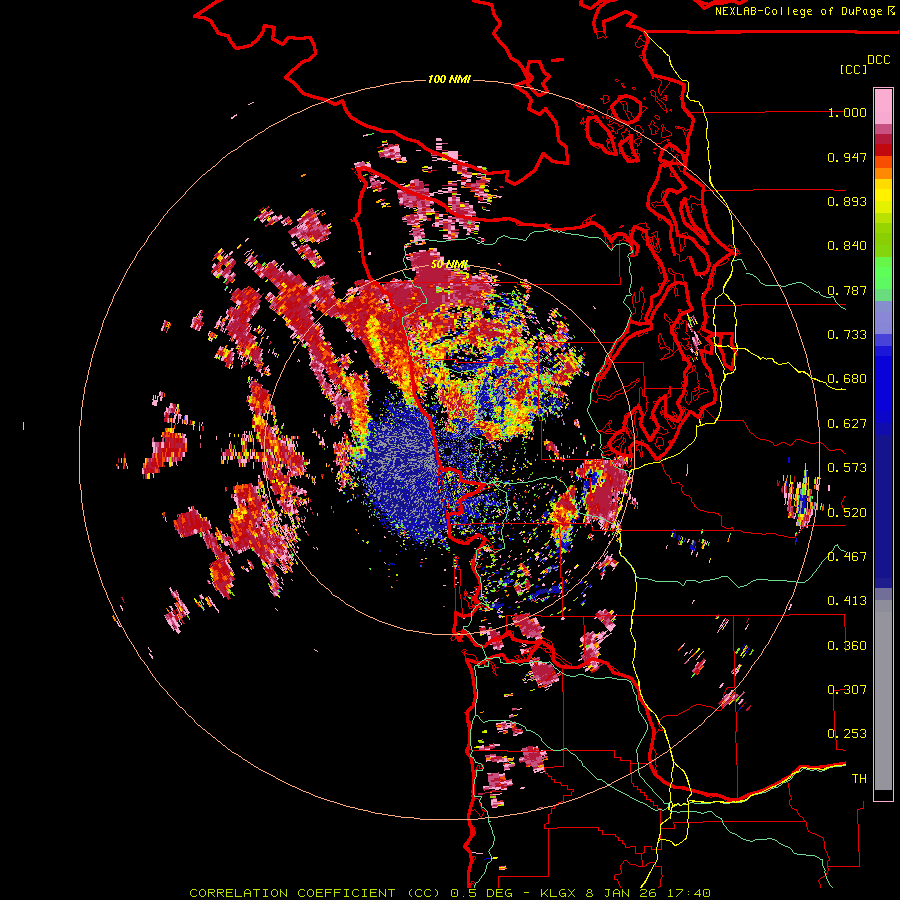
Task: Select the 0.840 scale value
Action: (847, 246)
